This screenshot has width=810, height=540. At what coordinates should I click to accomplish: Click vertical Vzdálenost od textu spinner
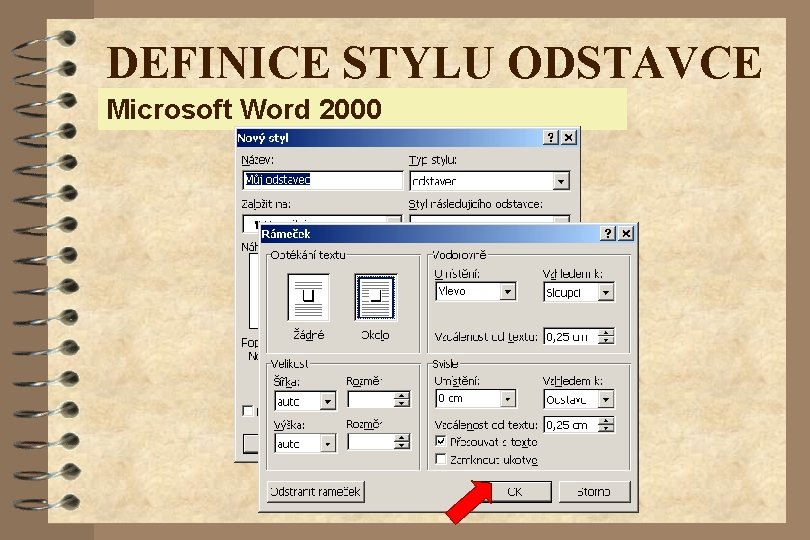tap(606, 425)
